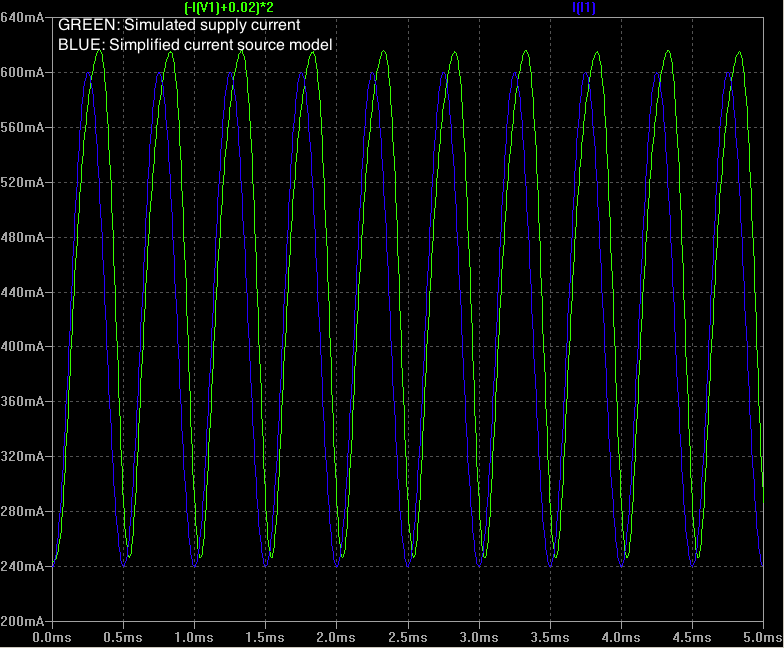Click the 600mA y-axis label
The image size is (784, 648).
click(x=22, y=72)
